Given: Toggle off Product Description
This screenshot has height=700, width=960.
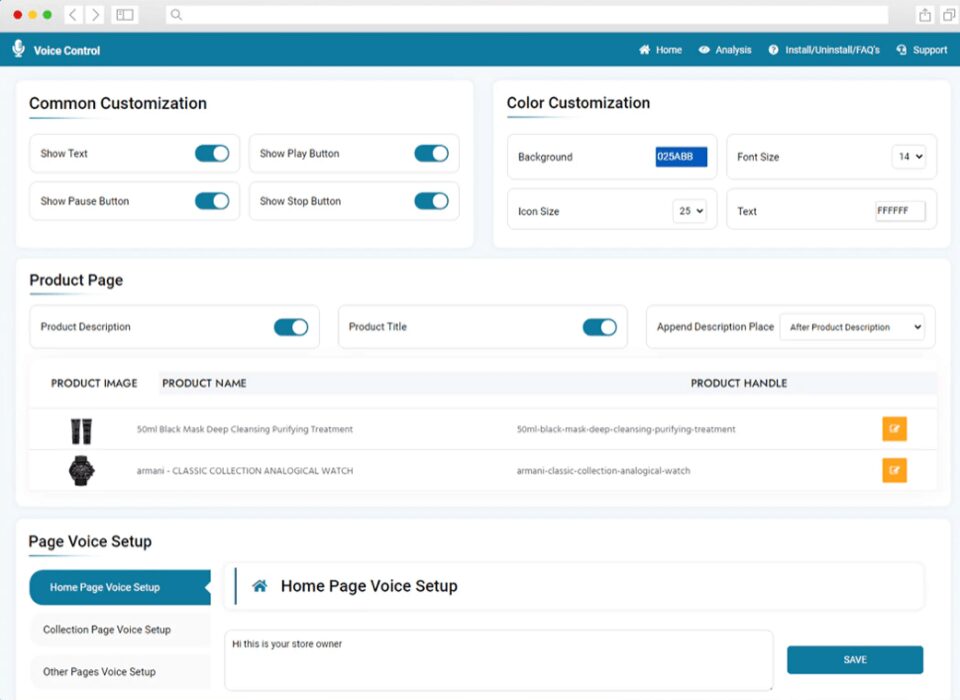Looking at the screenshot, I should [x=291, y=327].
